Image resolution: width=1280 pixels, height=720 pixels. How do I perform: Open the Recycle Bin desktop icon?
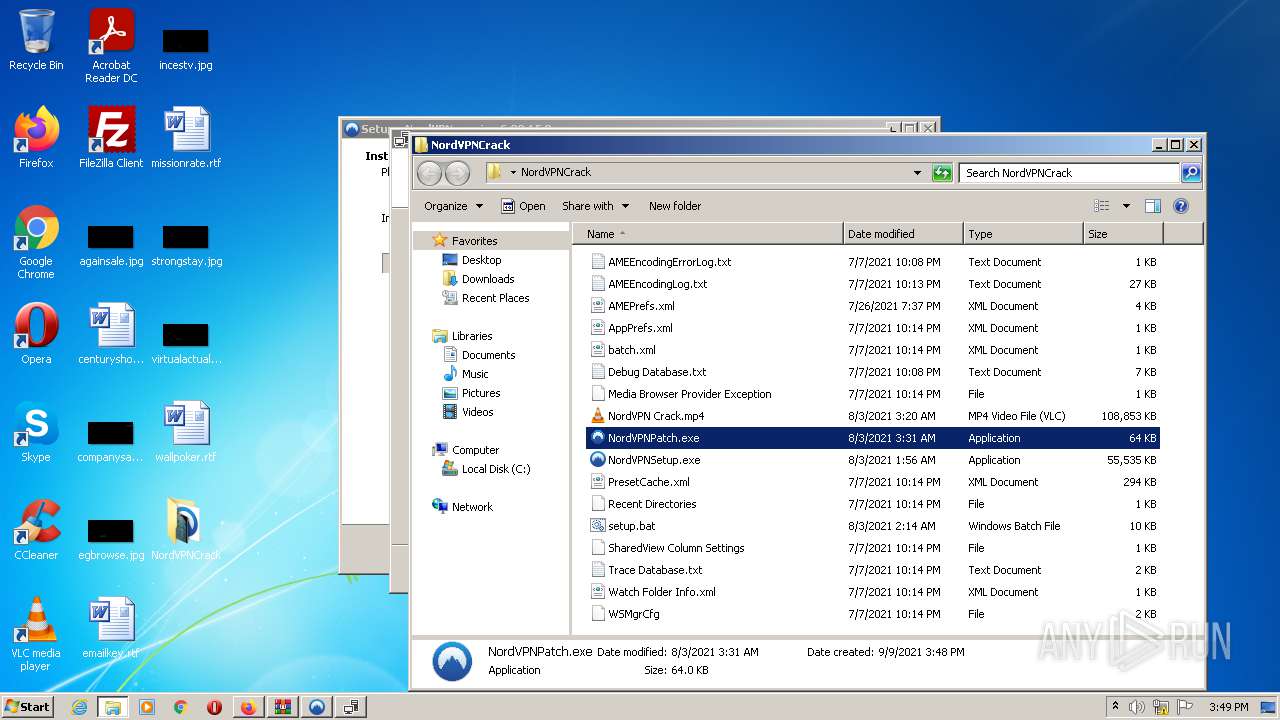point(36,41)
